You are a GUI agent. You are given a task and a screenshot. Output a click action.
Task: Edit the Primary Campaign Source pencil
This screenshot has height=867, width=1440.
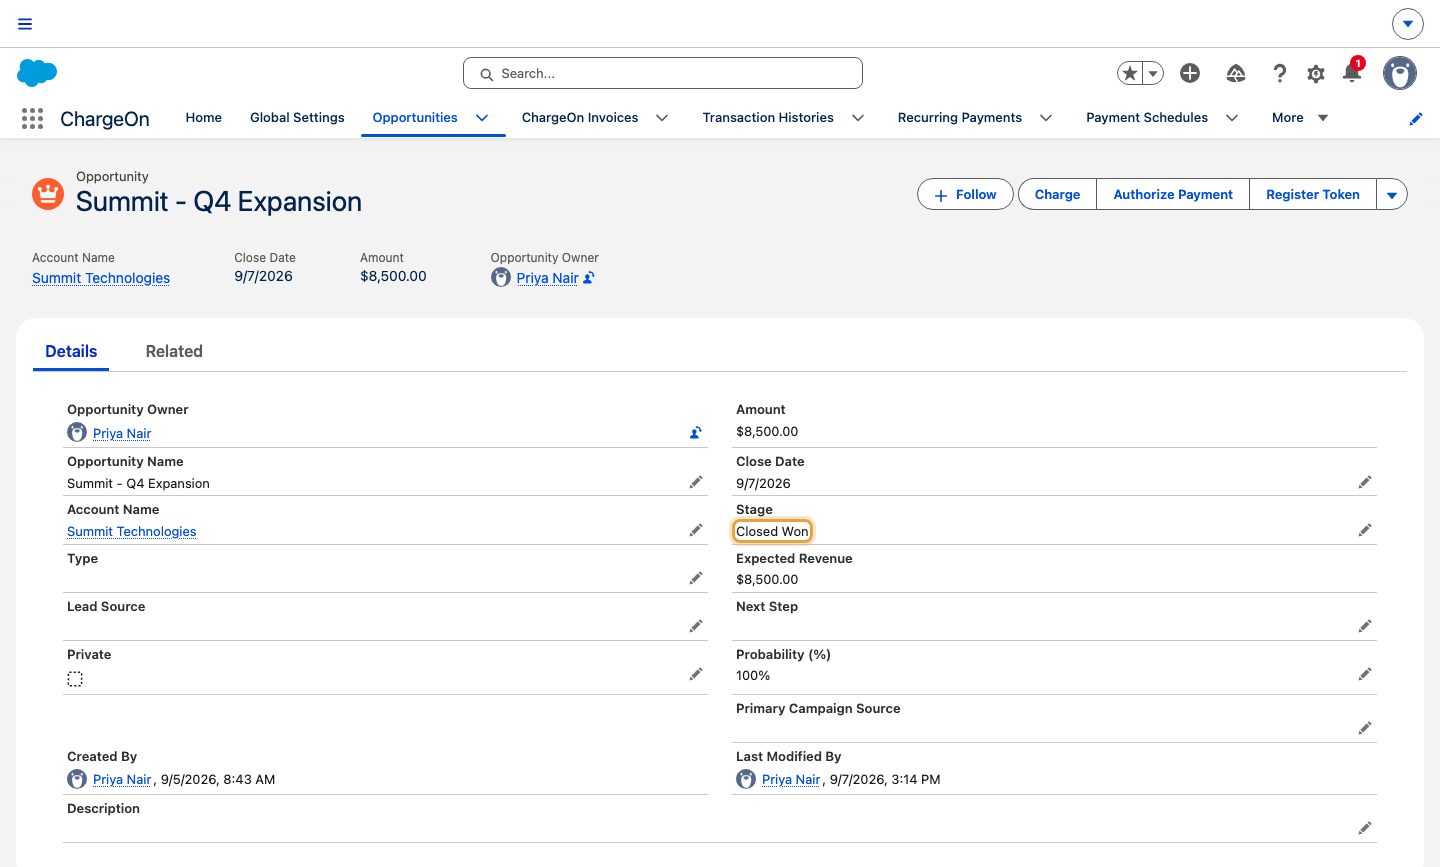click(x=1365, y=728)
